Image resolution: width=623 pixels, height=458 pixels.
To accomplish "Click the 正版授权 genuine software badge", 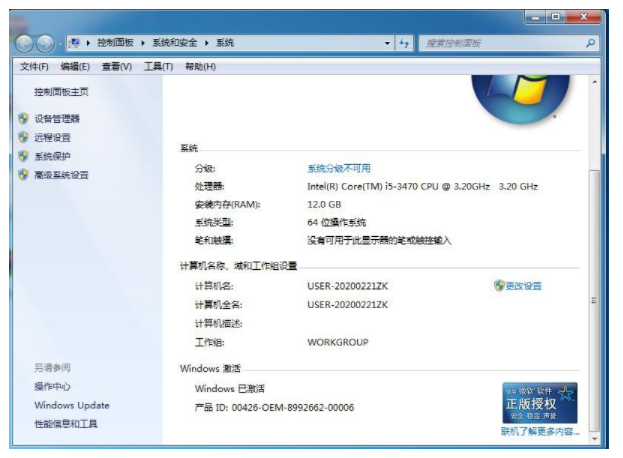I will pos(539,403).
